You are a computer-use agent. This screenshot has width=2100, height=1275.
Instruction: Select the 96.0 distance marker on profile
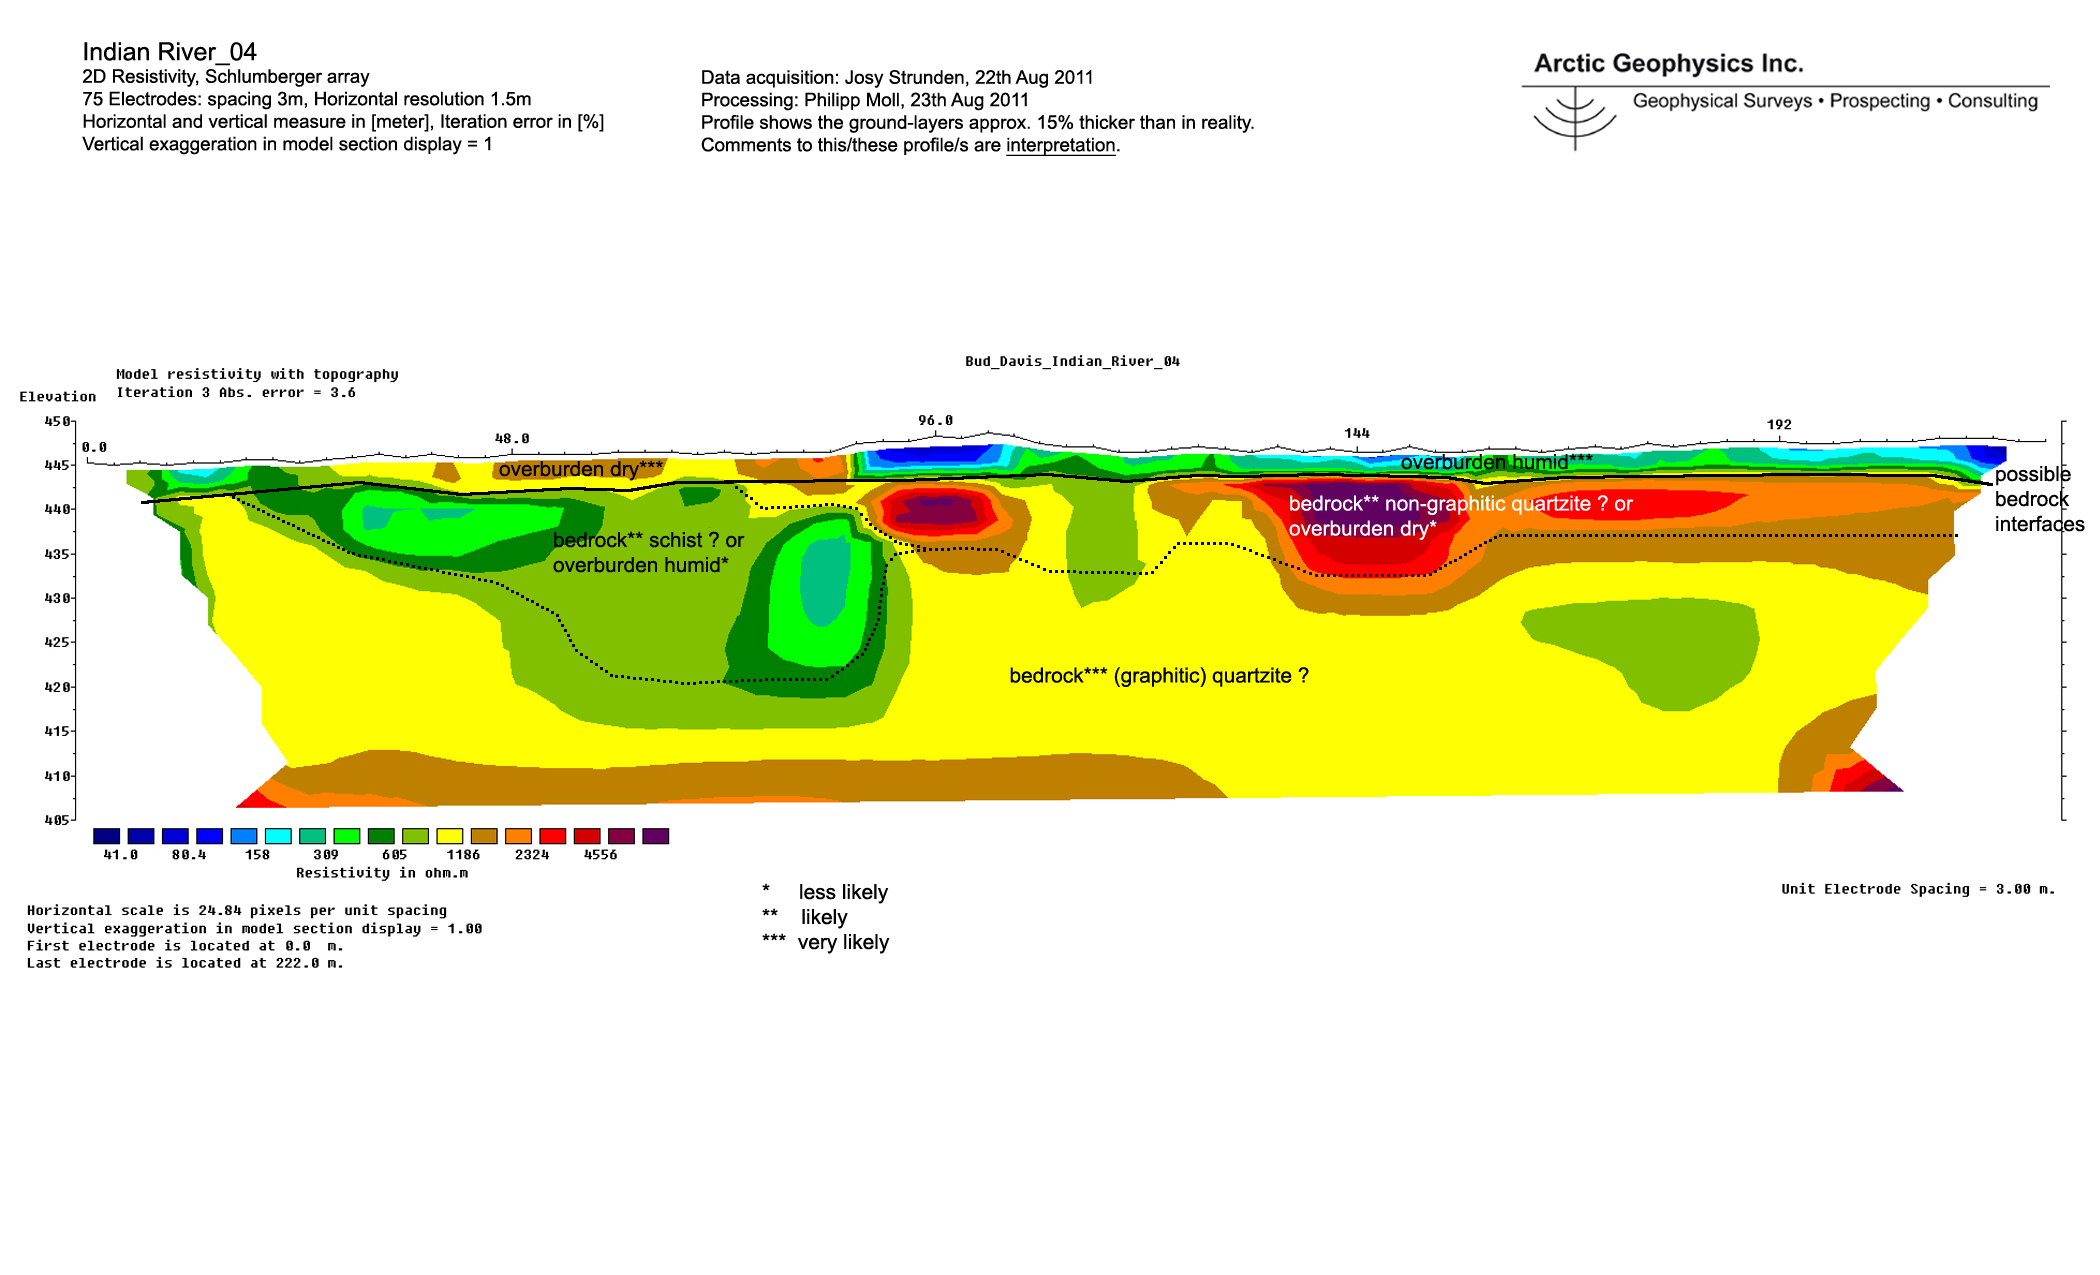(x=935, y=420)
